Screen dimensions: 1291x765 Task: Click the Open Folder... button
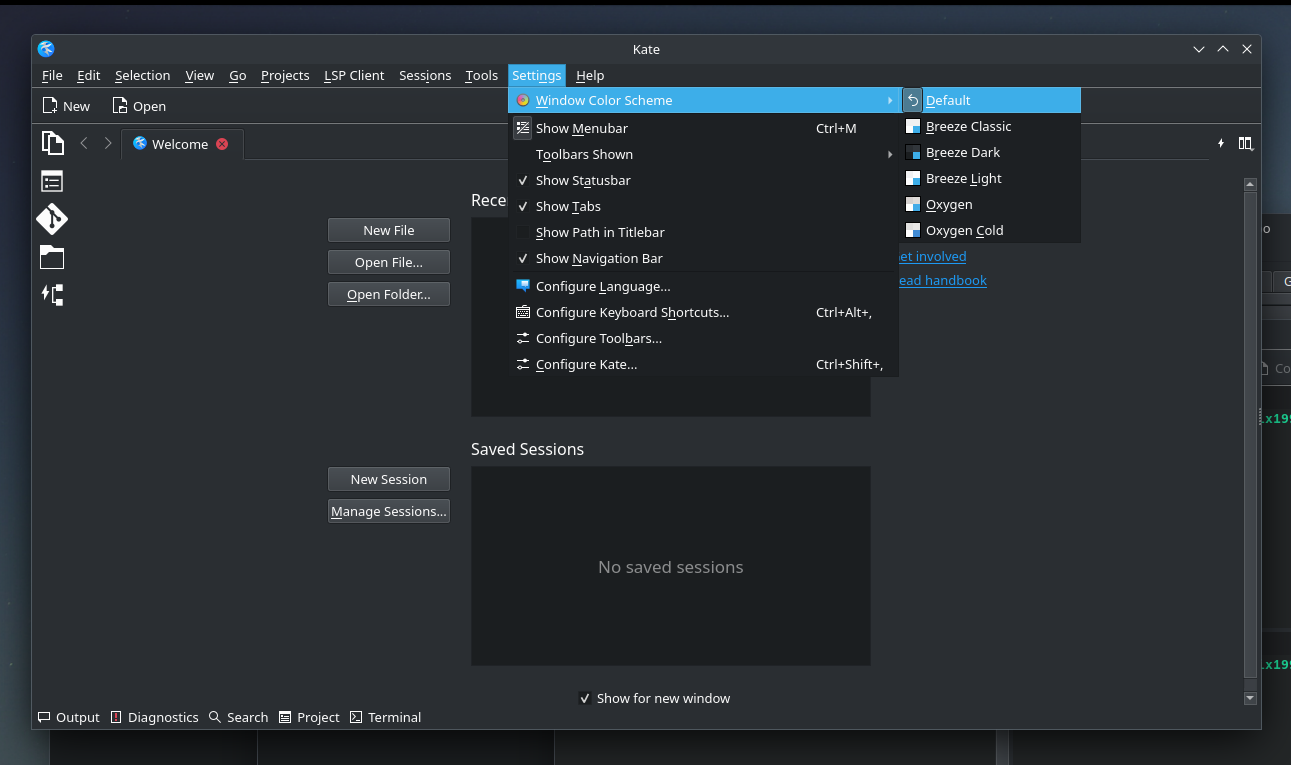coord(389,294)
